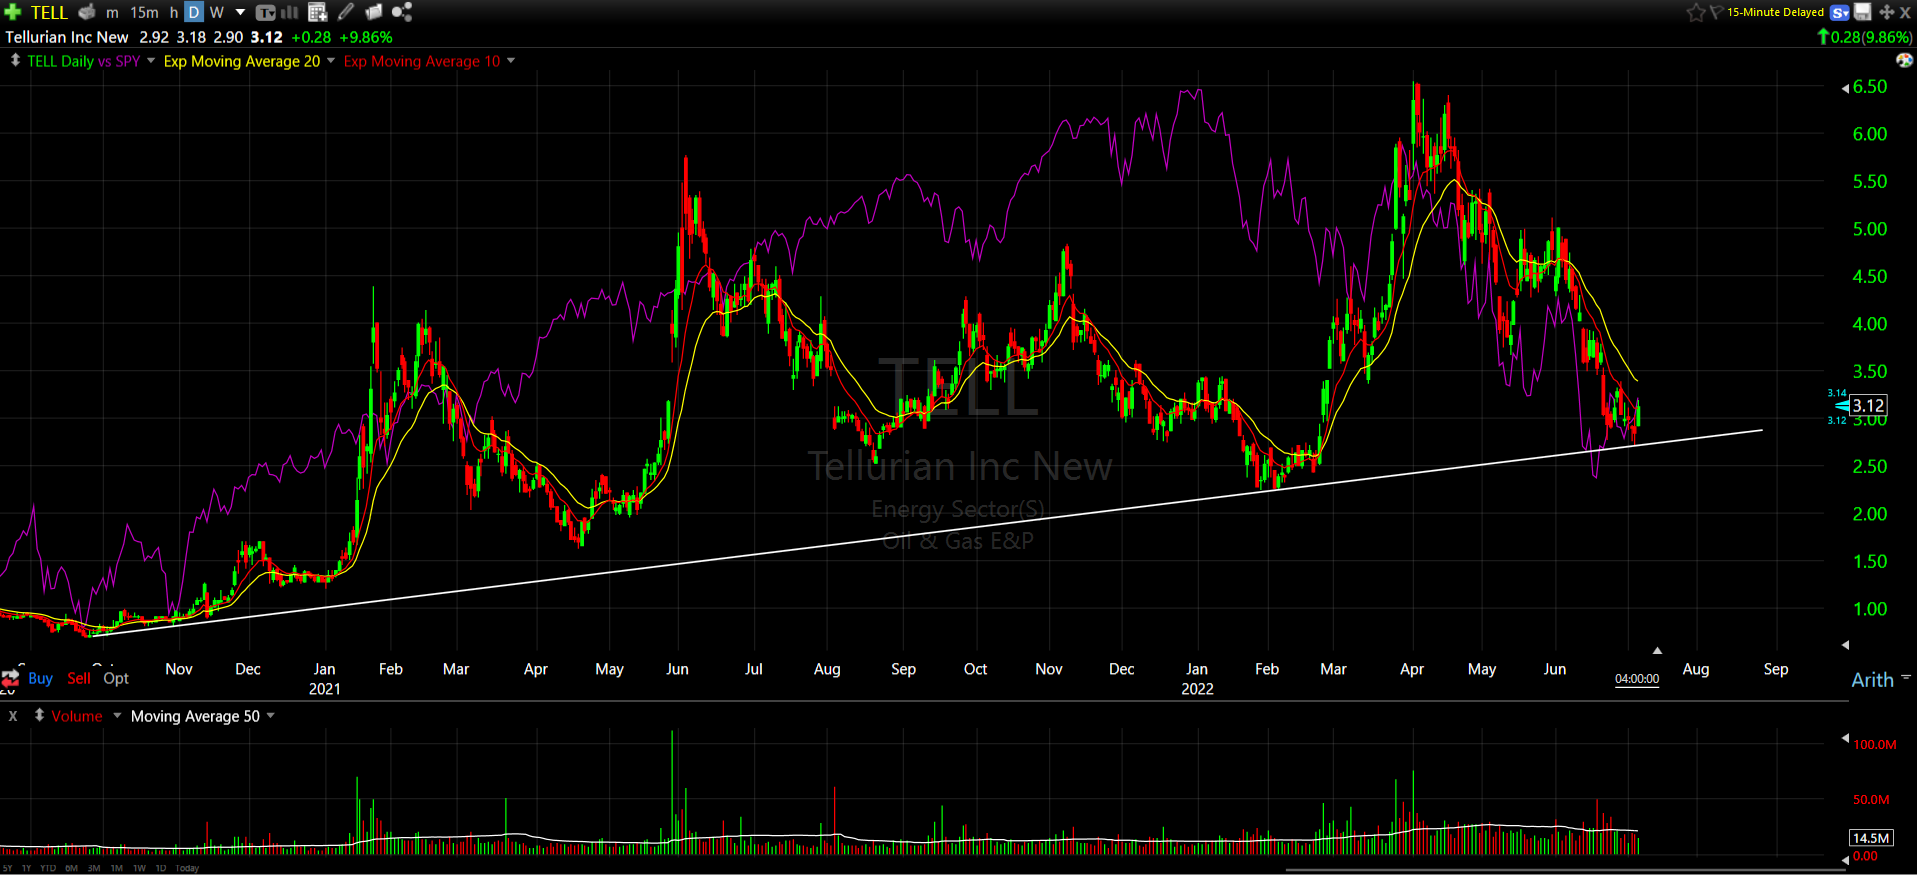Select the pencil drawing tool
This screenshot has width=1917, height=875.
[x=346, y=12]
